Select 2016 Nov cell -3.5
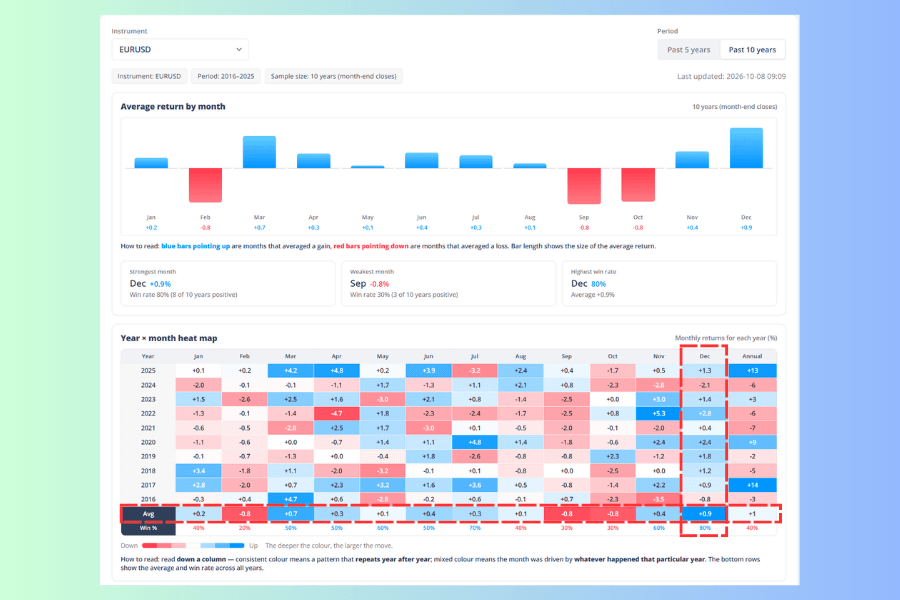The width and height of the screenshot is (900, 600). (x=658, y=499)
